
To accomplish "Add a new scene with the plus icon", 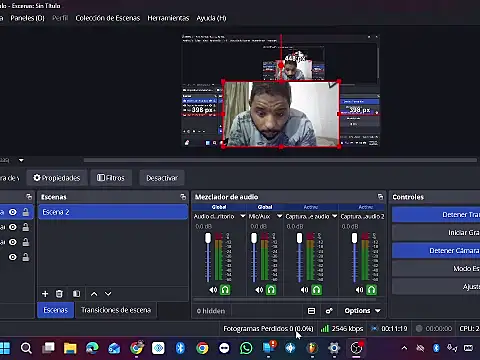I will [45, 294].
